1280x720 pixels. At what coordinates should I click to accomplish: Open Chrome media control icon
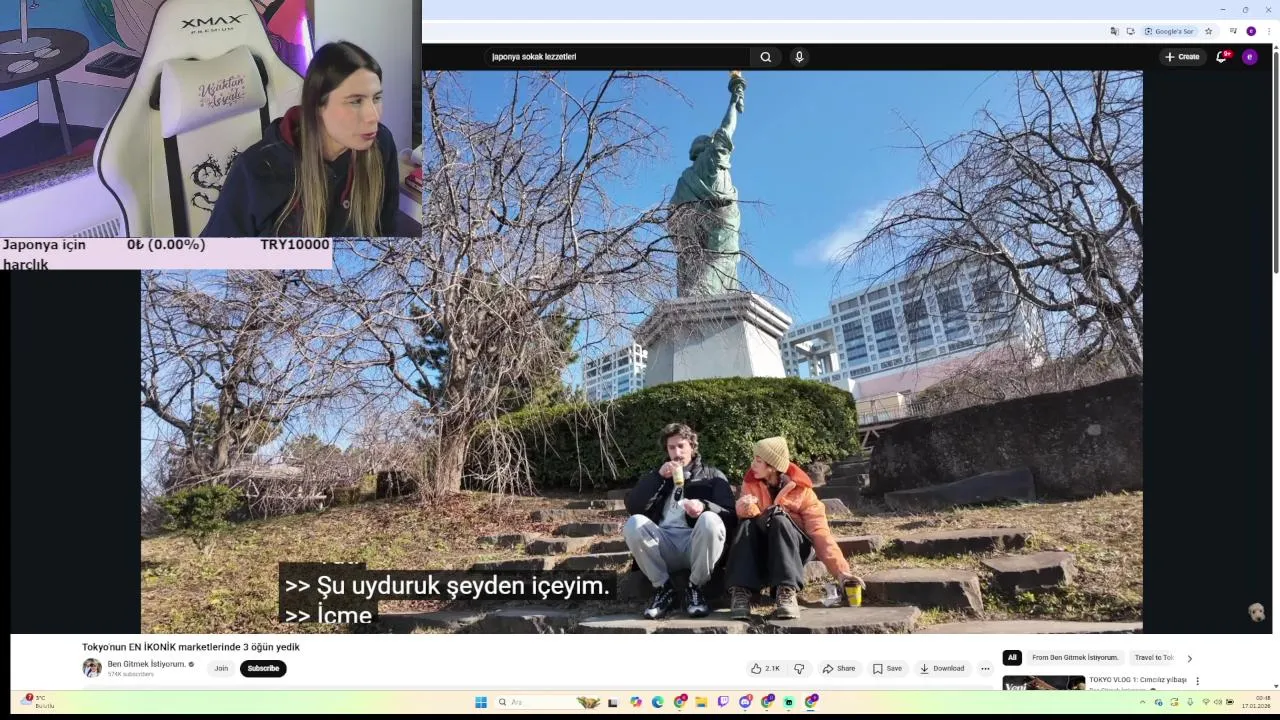tap(1233, 31)
